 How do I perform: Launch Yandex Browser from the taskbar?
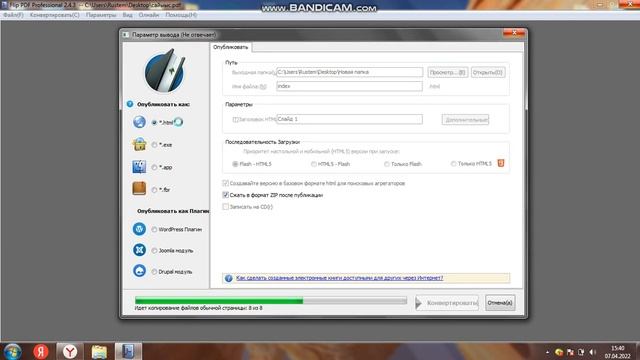tap(70, 351)
